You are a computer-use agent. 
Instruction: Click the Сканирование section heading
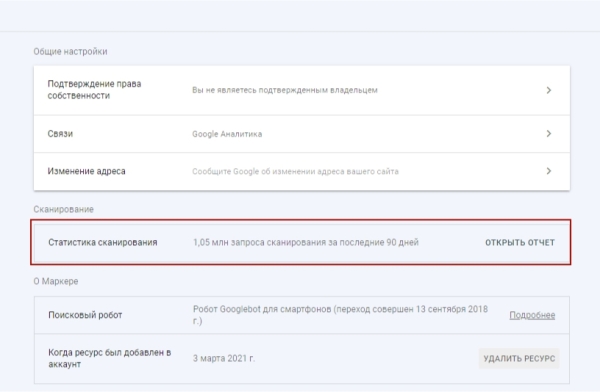click(63, 209)
